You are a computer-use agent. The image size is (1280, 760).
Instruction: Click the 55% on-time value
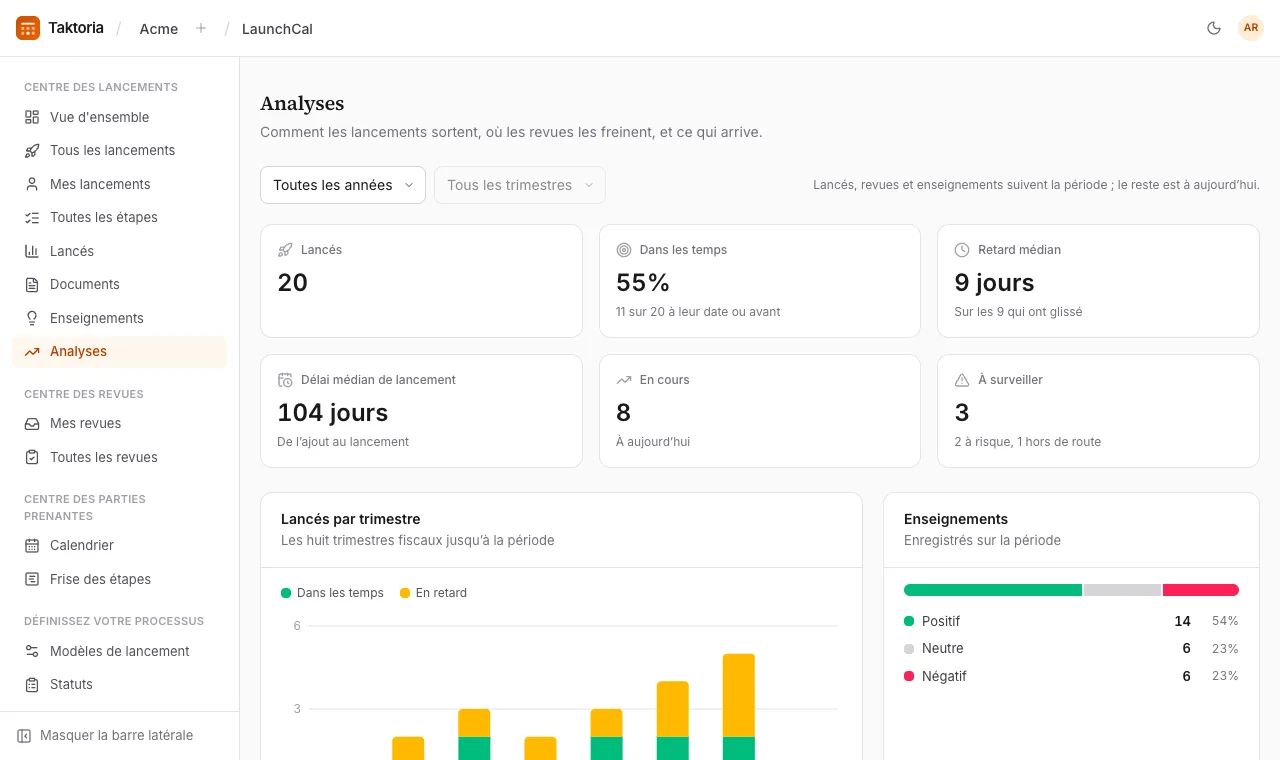pos(643,282)
